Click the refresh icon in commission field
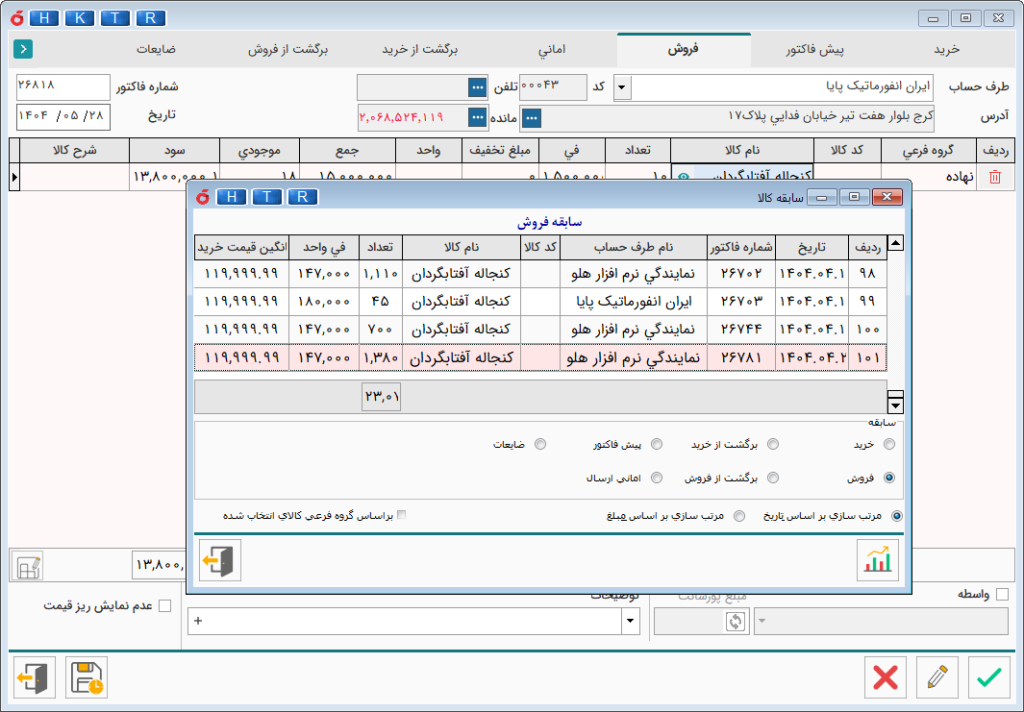Viewport: 1024px width, 712px height. pyautogui.click(x=735, y=621)
